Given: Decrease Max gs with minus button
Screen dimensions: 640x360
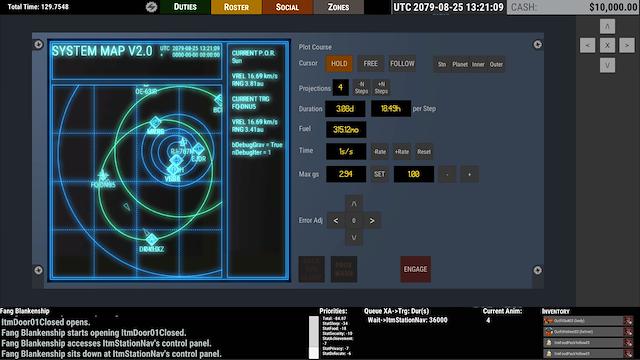Looking at the screenshot, I should (x=447, y=174).
